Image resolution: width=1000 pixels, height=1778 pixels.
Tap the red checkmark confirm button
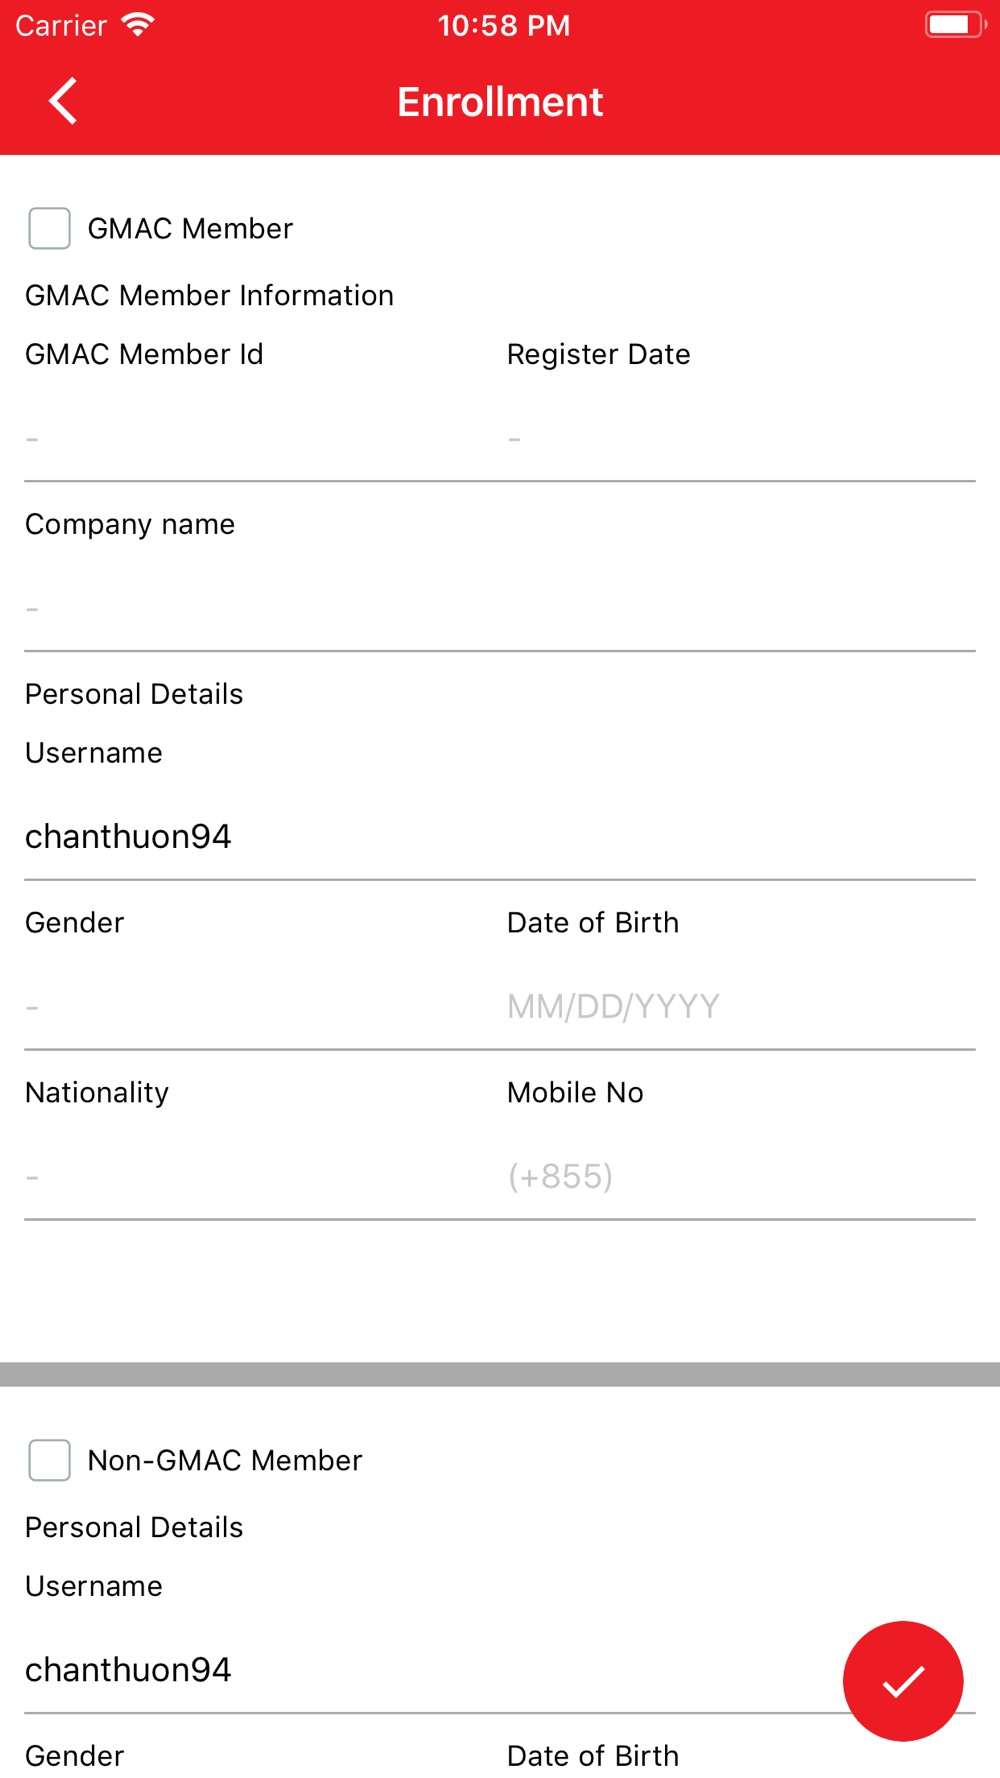(902, 1681)
